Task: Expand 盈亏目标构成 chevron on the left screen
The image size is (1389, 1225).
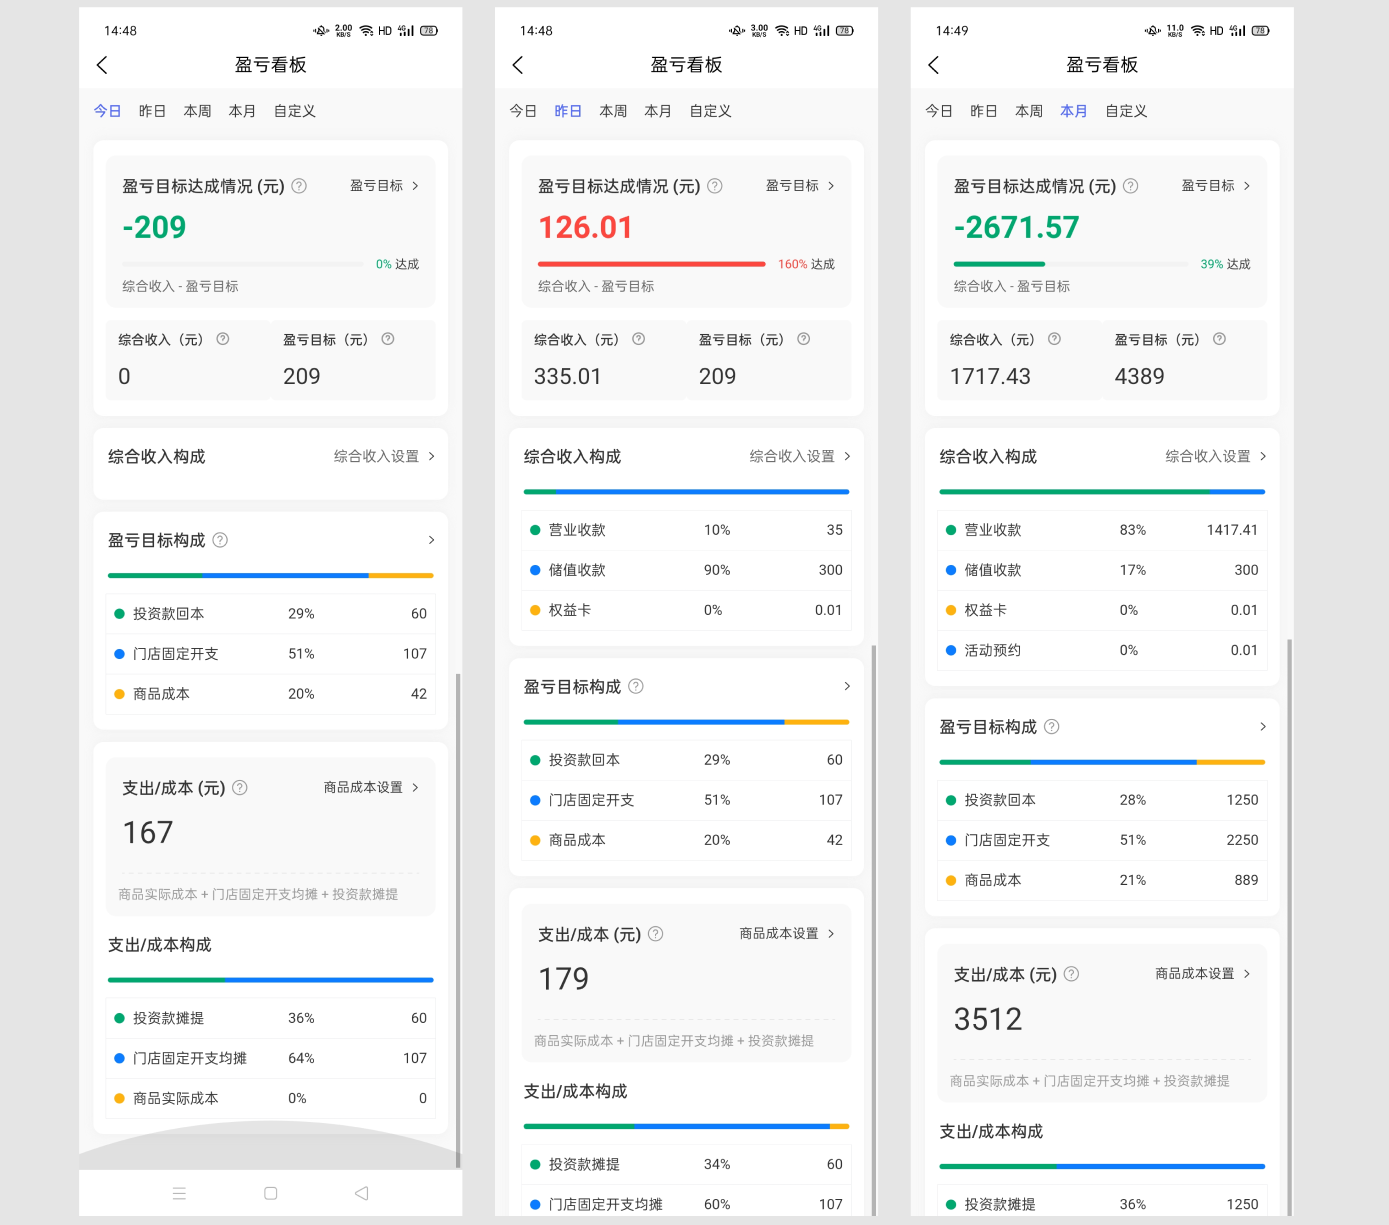Action: click(431, 540)
